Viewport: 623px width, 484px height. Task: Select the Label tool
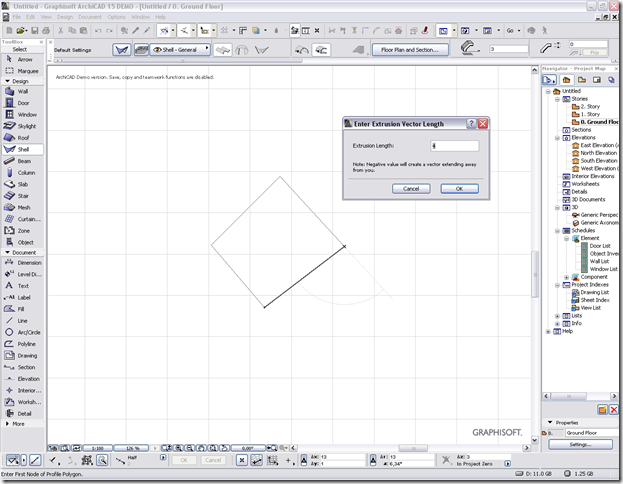[22, 297]
